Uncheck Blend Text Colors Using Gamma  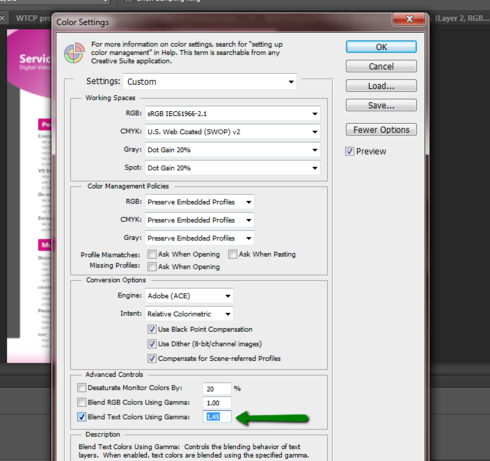[81, 417]
